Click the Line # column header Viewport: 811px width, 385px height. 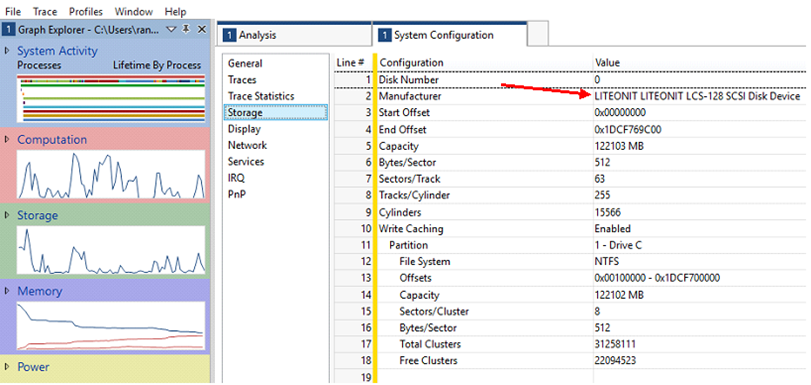(x=352, y=63)
